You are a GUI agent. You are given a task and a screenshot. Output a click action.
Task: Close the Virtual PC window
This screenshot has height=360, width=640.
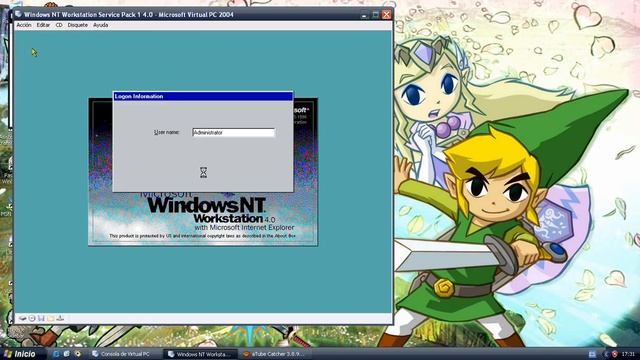(x=387, y=15)
